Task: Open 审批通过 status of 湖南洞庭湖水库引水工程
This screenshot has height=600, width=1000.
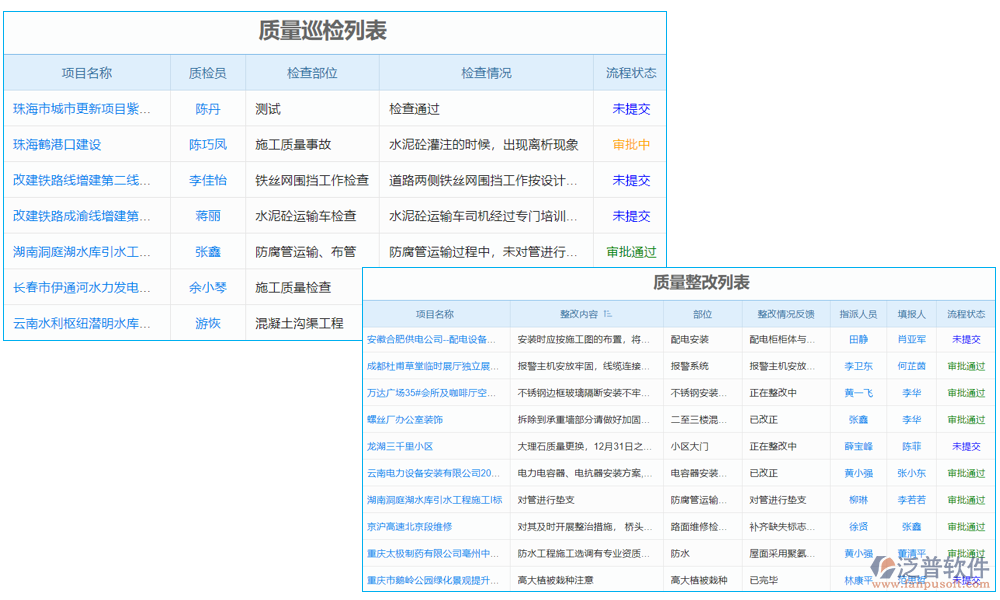Action: [630, 252]
